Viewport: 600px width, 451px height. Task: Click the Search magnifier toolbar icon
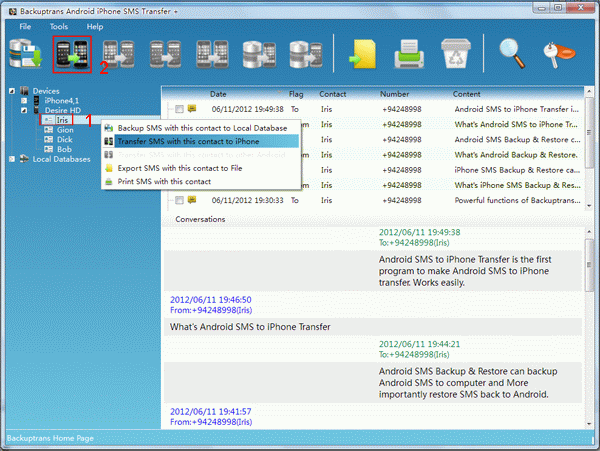click(x=512, y=54)
